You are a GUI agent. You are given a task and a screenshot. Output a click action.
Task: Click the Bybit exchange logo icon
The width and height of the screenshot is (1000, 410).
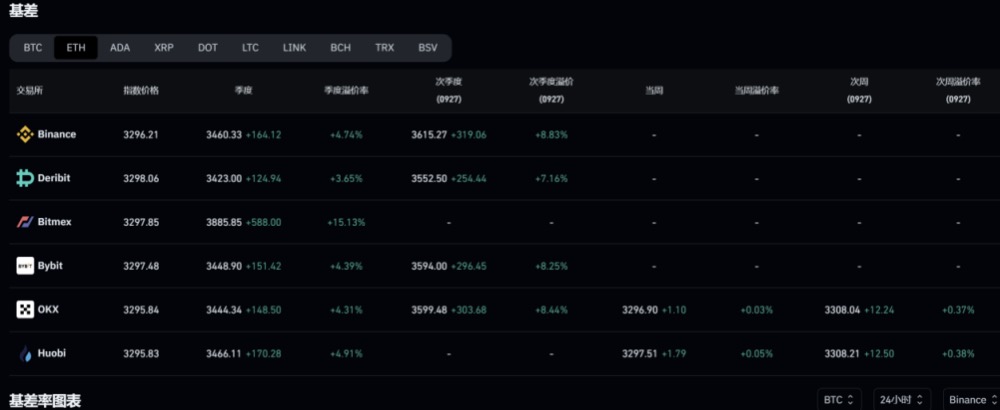(x=25, y=266)
